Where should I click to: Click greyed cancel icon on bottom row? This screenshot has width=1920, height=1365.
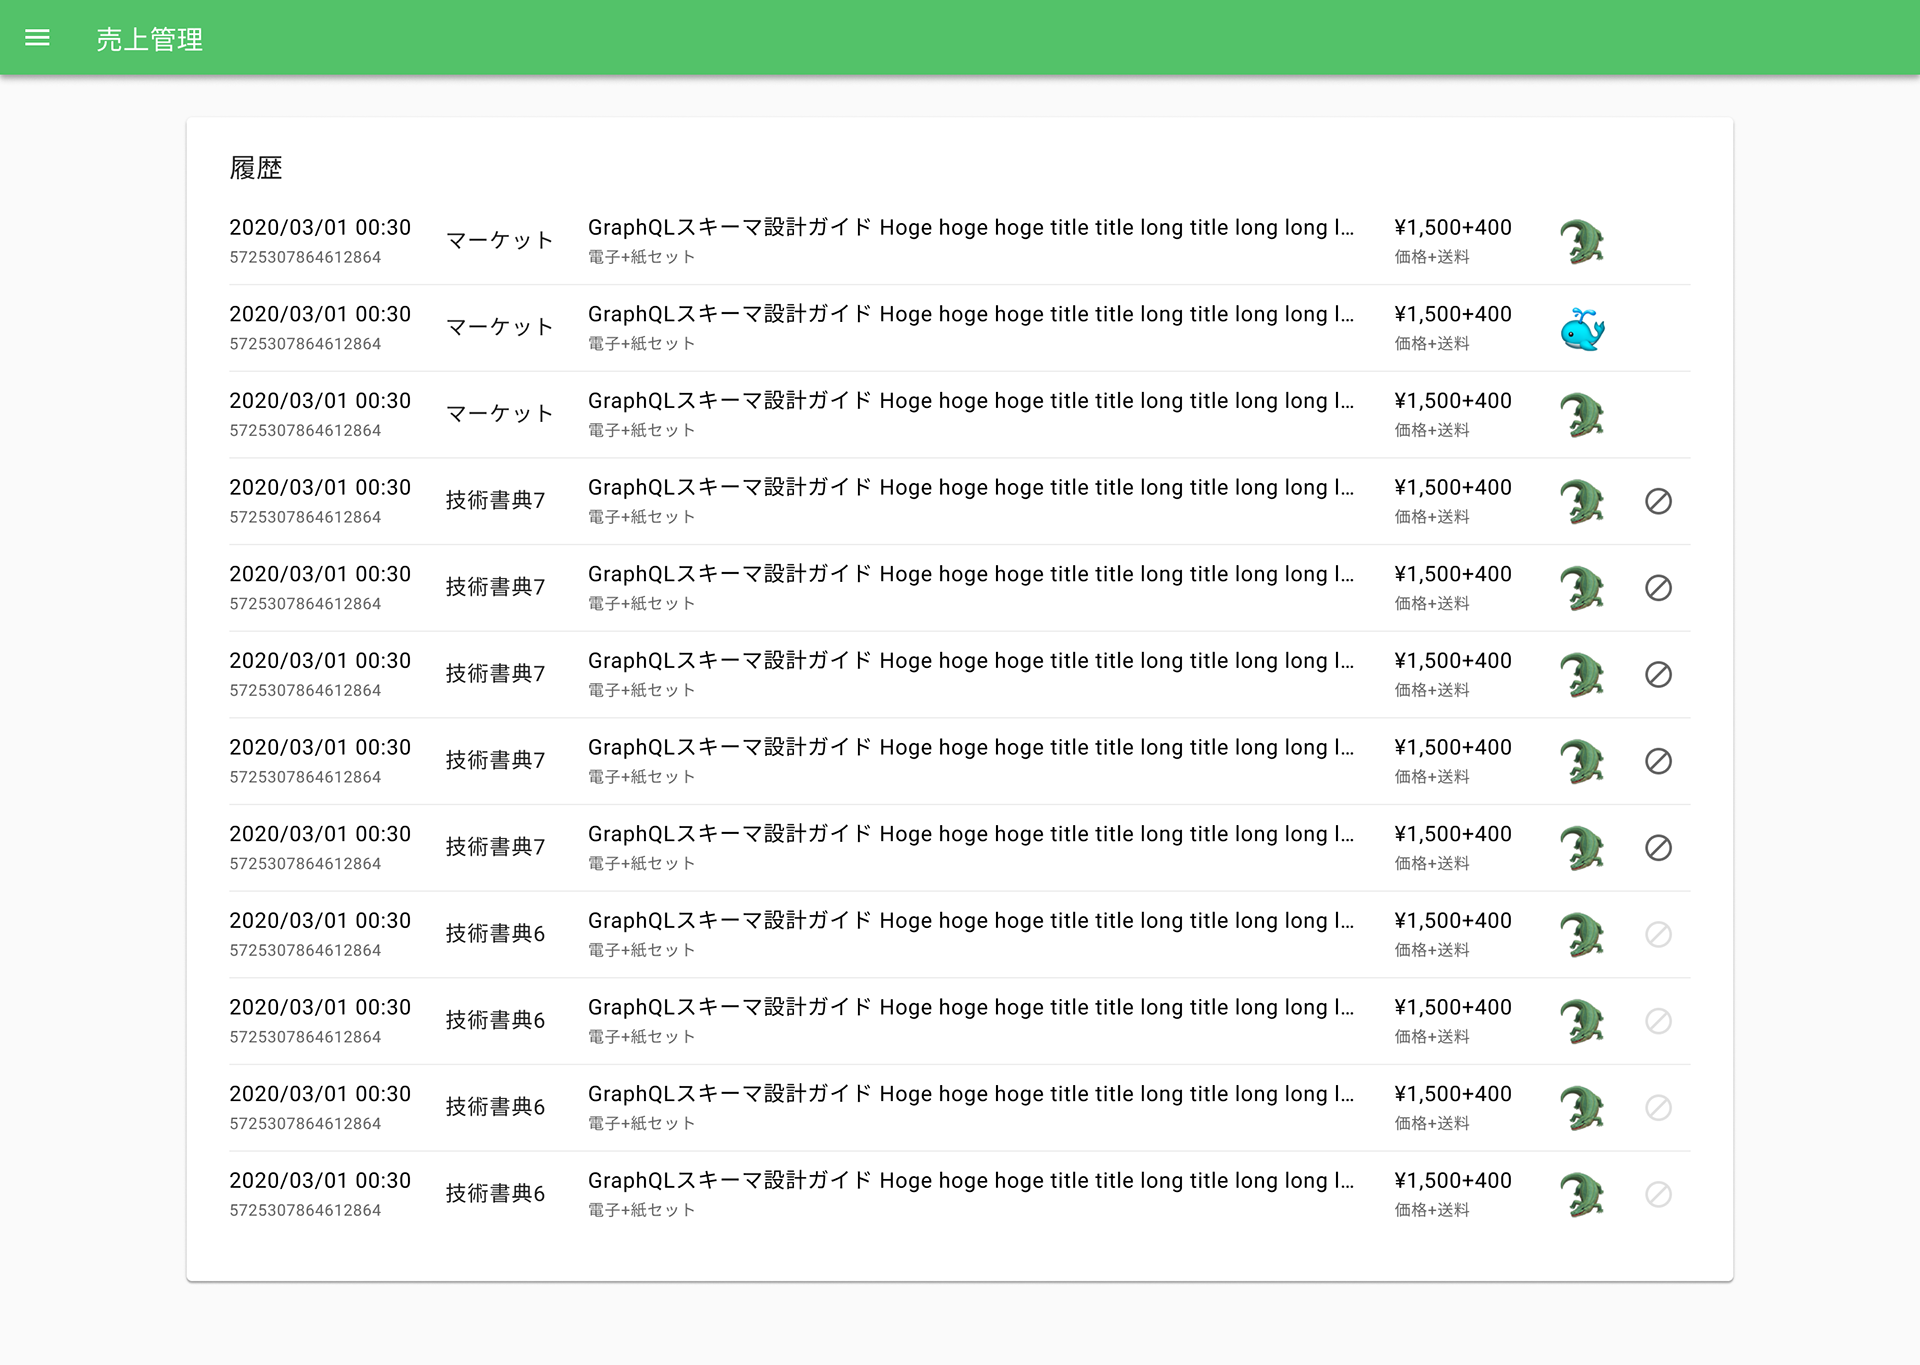pos(1658,1194)
